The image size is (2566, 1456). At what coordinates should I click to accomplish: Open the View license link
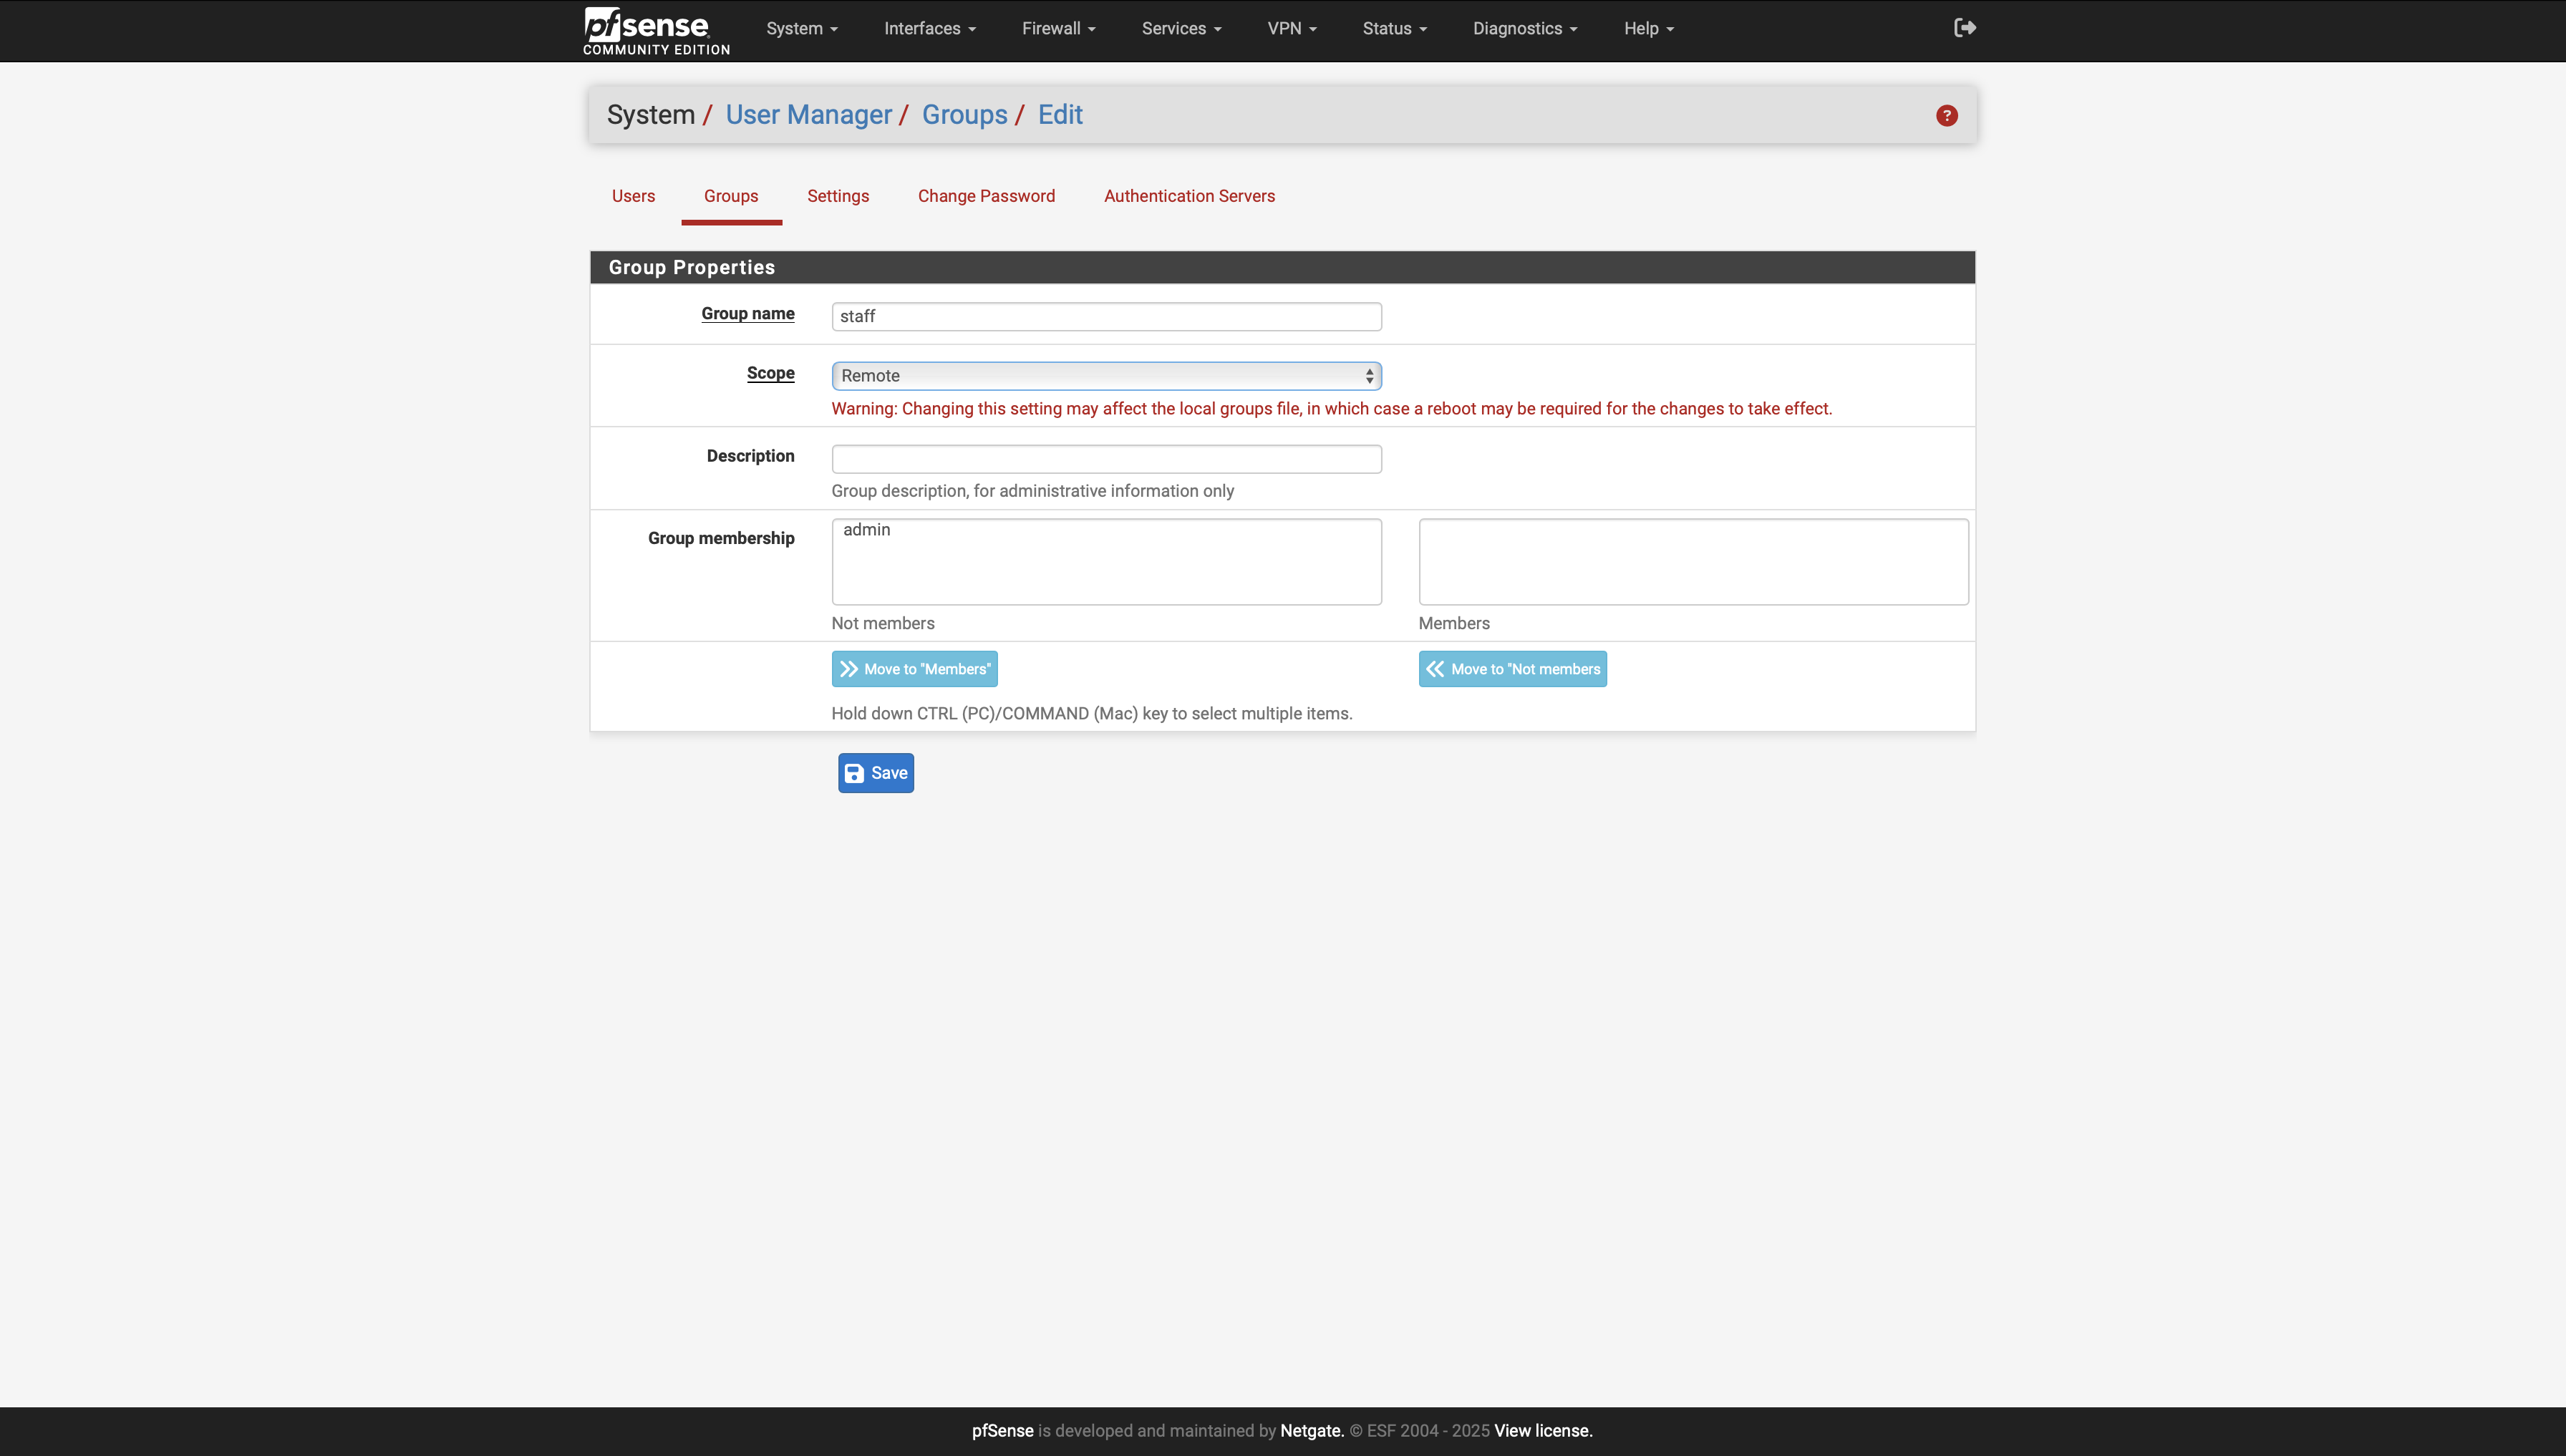click(x=1542, y=1430)
